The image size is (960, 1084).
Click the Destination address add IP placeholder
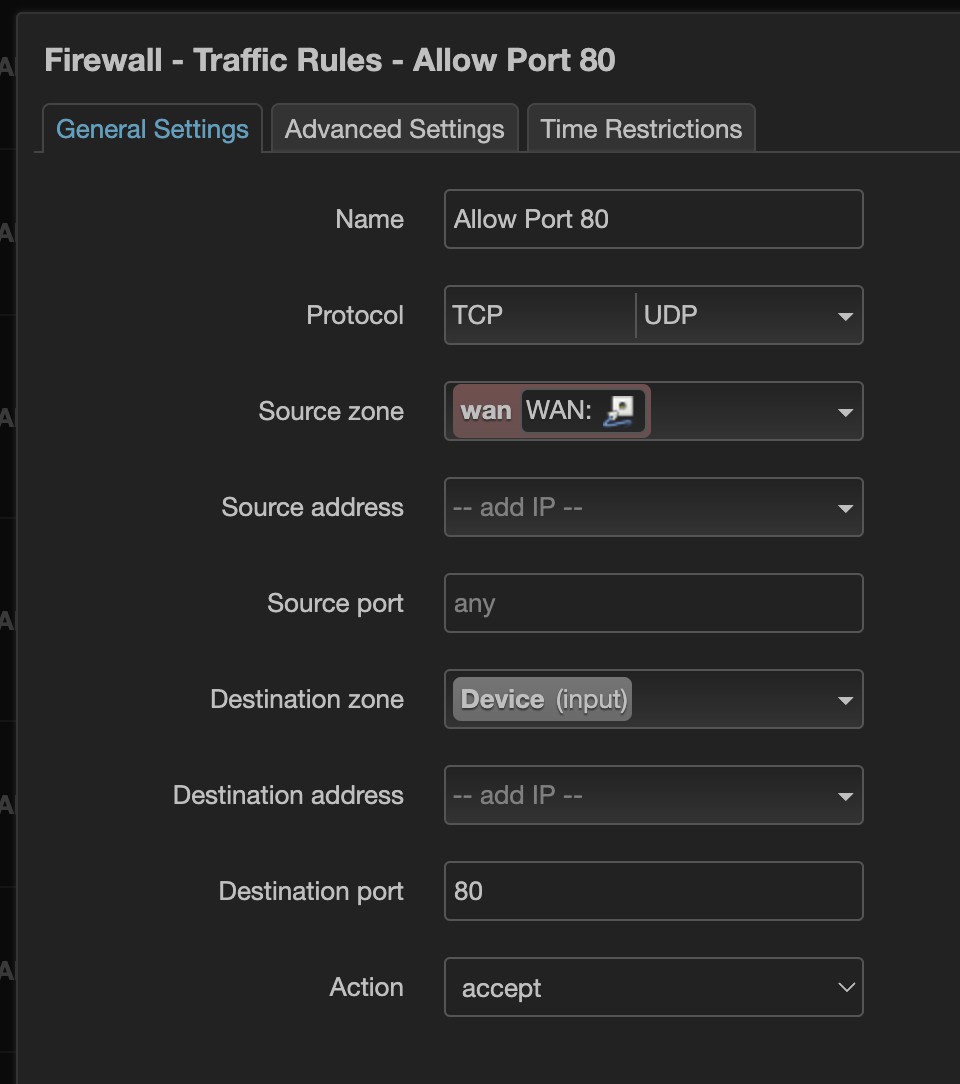[518, 795]
